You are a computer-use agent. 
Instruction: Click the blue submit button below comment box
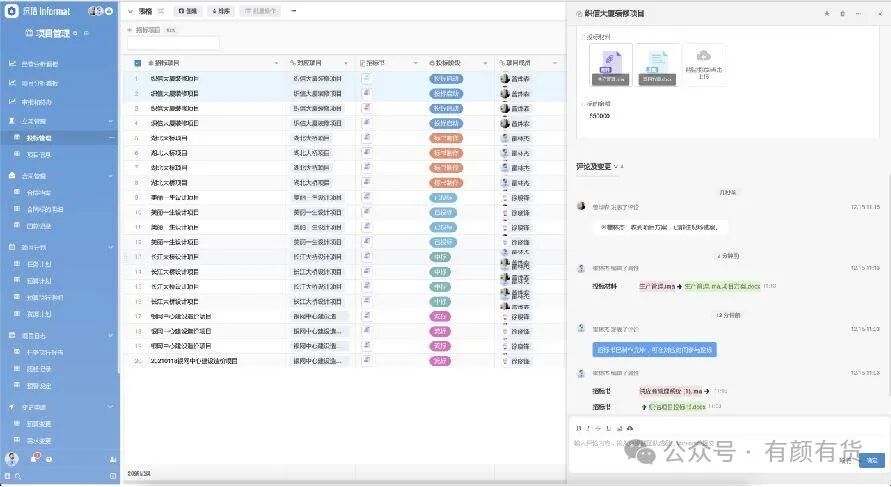click(872, 460)
